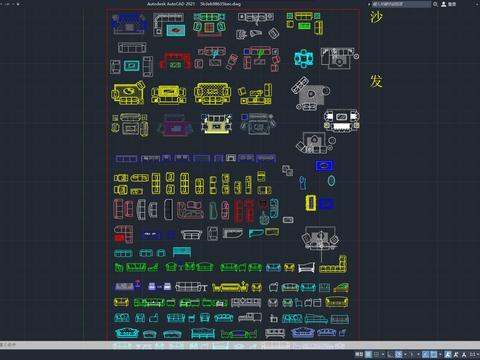Viewport: 480px width, 360px height.
Task: Click the annotation scale icon
Action: click(x=464, y=354)
